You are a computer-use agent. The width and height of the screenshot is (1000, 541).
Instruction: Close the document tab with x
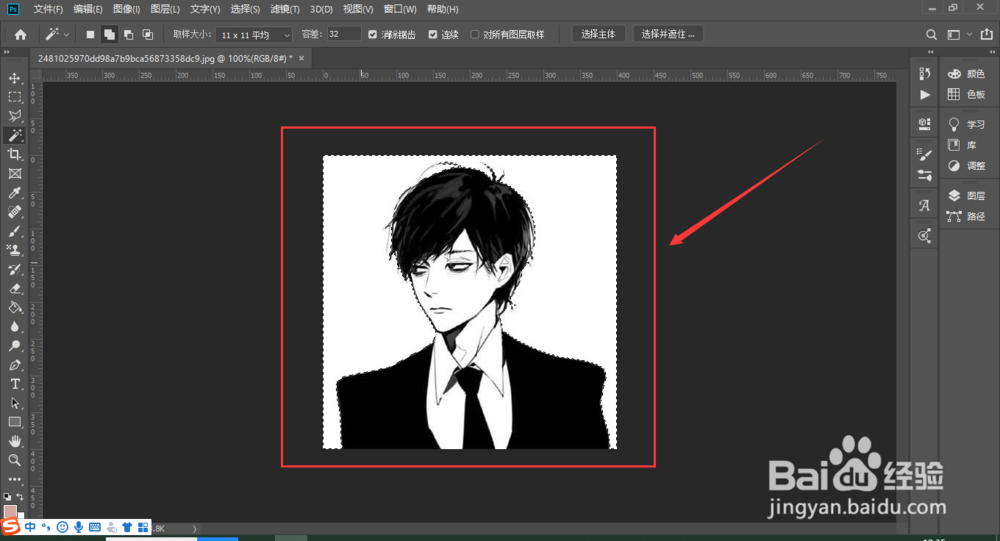click(x=301, y=58)
